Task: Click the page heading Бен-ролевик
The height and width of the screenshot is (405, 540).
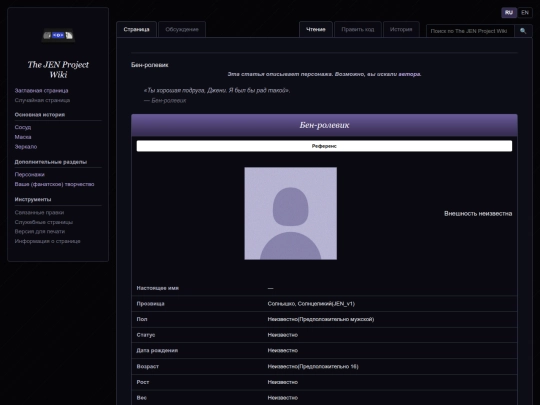Action: point(149,65)
